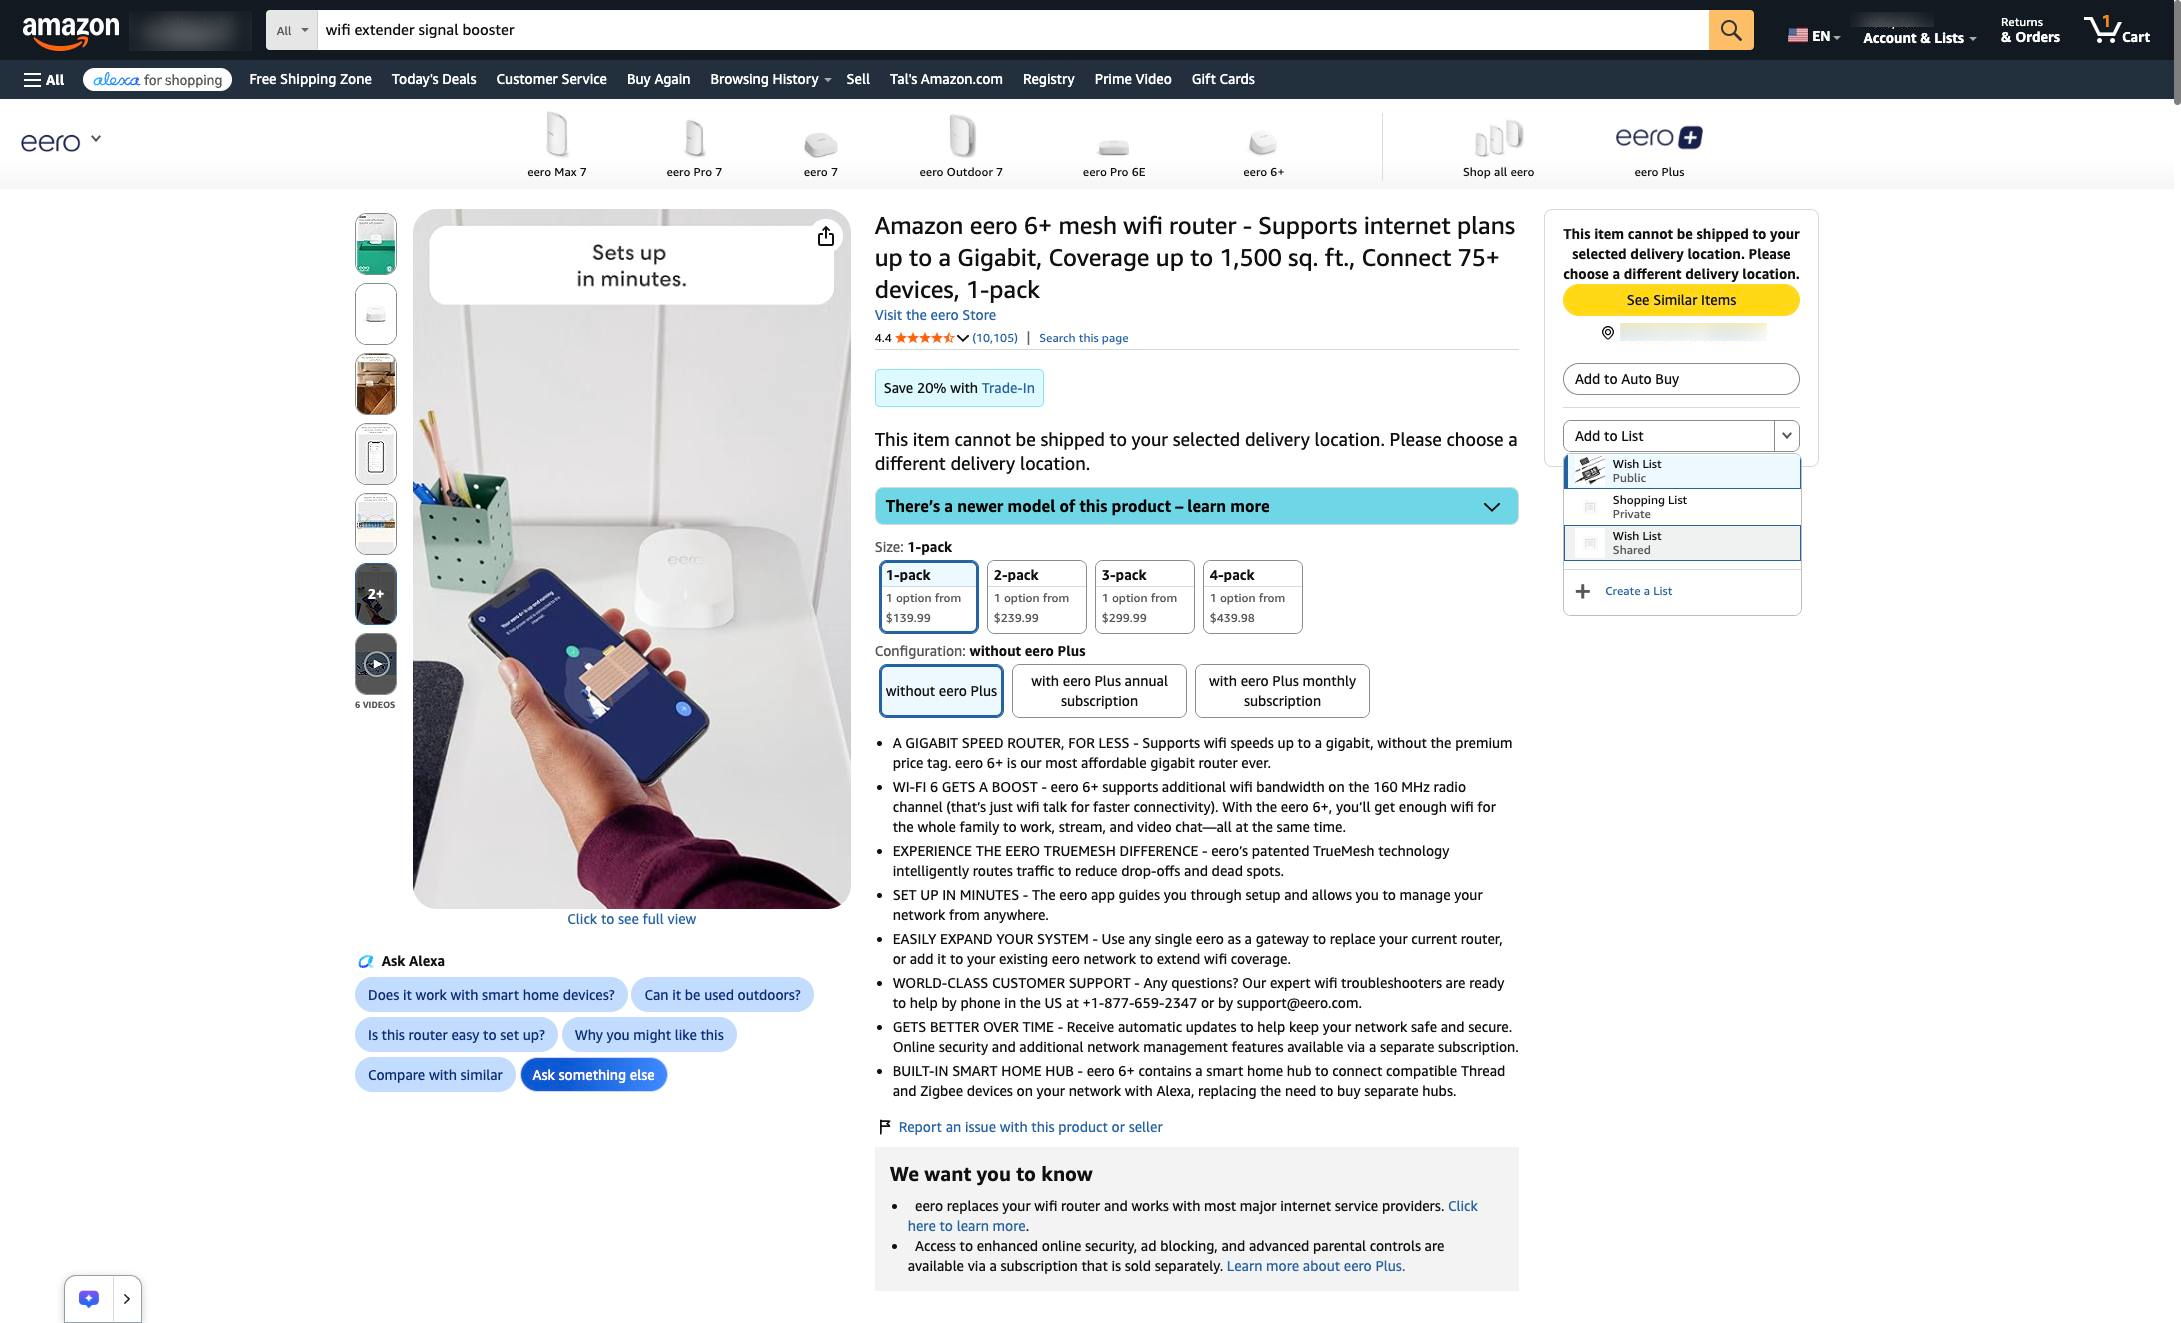Visit the eero Store link
Screen dimensions: 2181x1323
(935, 315)
